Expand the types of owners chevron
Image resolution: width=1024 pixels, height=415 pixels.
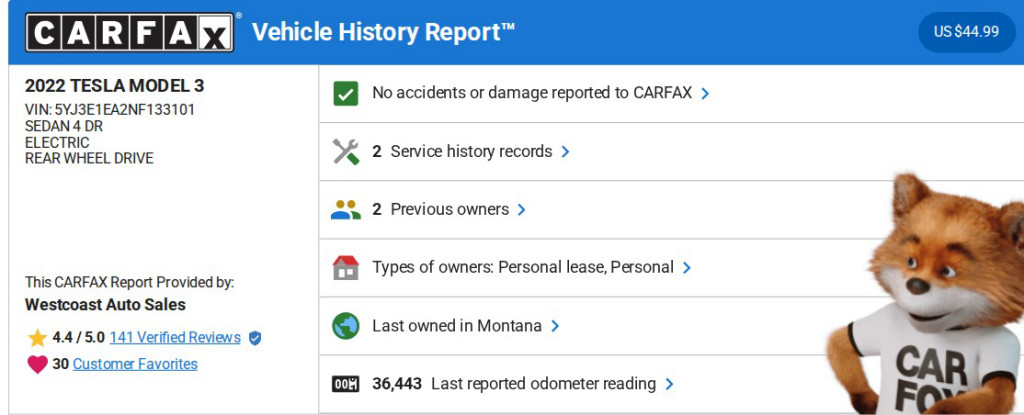(x=685, y=268)
